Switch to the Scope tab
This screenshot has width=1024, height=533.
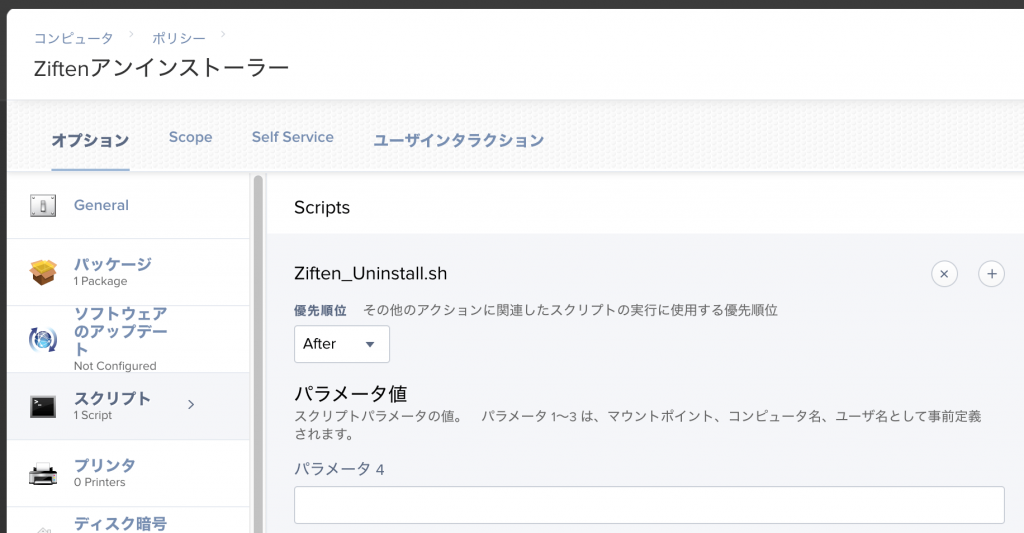[190, 137]
